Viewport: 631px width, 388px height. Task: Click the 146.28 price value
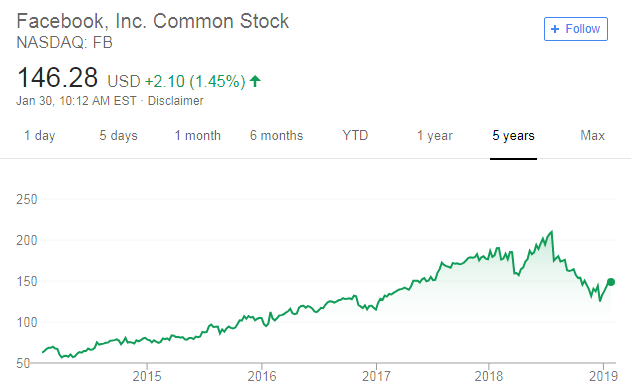(58, 78)
